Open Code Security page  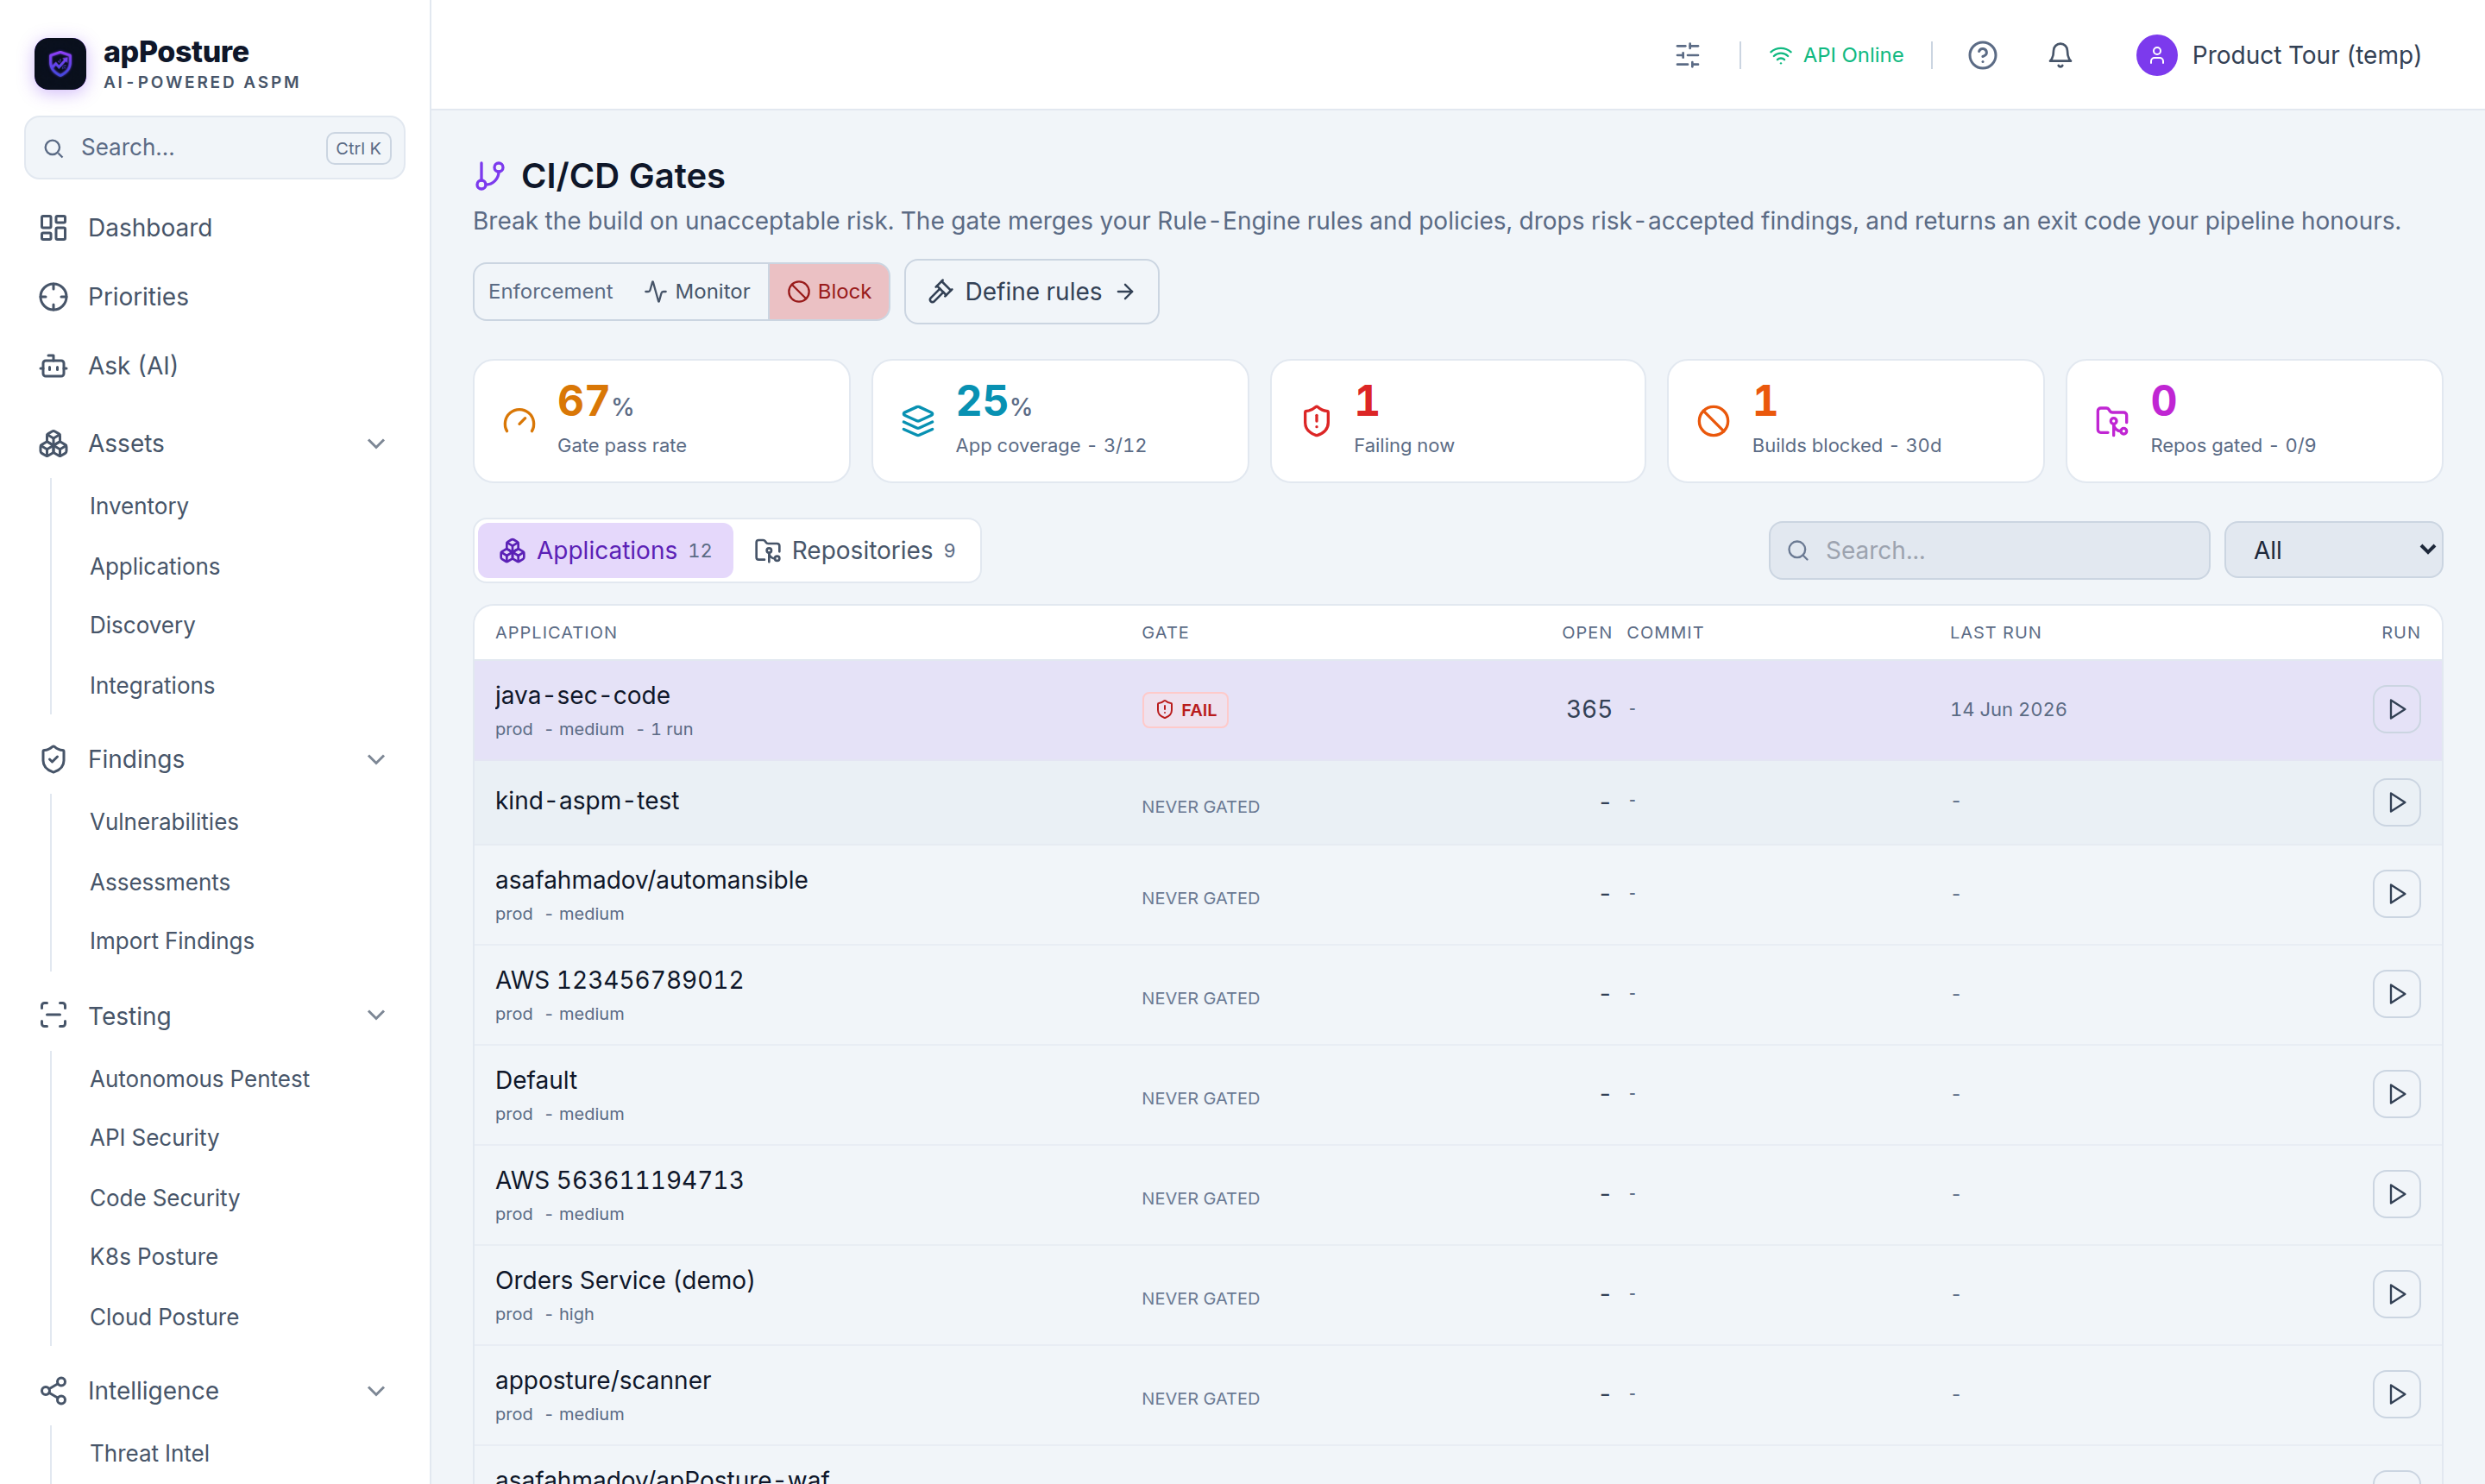coord(165,1198)
